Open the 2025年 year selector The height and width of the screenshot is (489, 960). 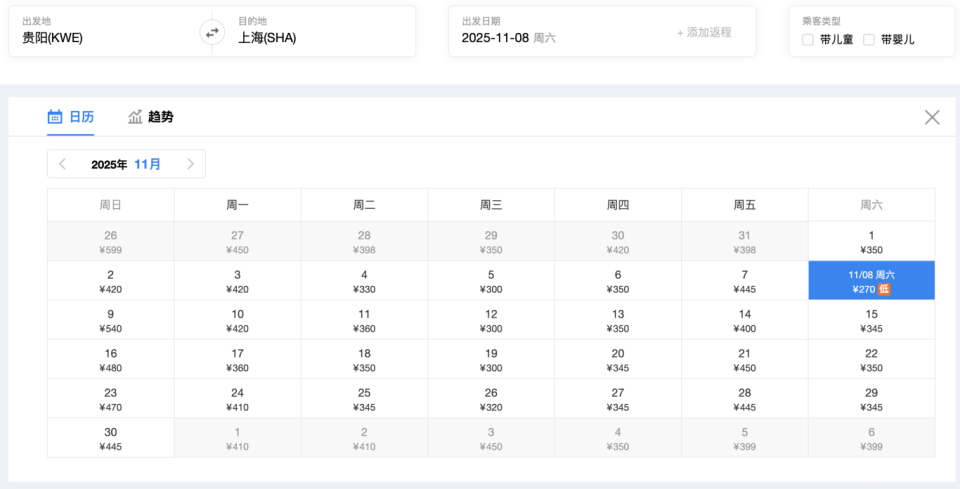pyautogui.click(x=109, y=164)
